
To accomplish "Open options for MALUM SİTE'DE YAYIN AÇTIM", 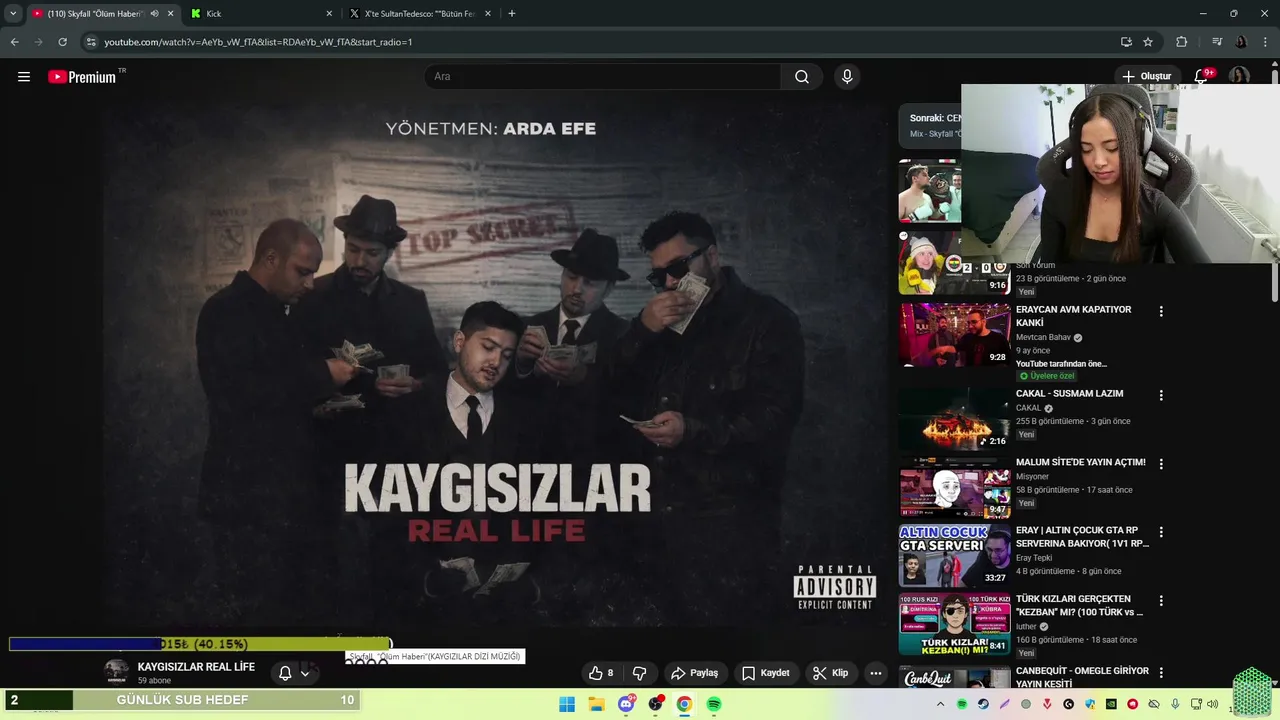I will click(1161, 464).
